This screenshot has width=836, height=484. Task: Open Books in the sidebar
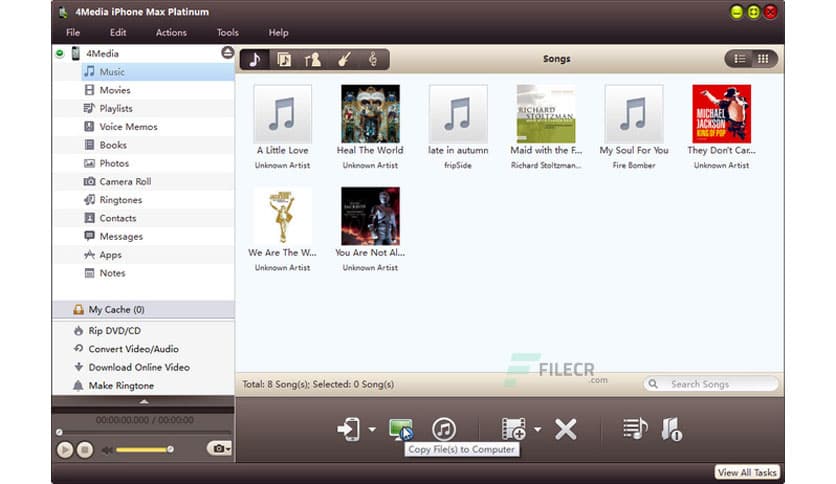tap(158, 145)
